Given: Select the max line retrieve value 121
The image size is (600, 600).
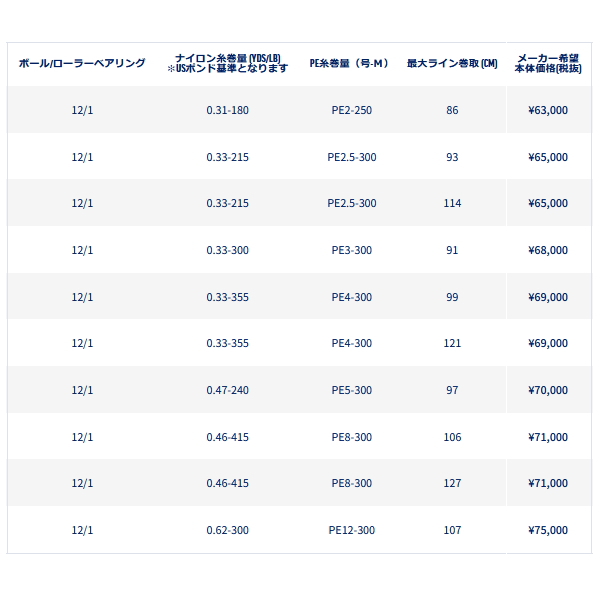Looking at the screenshot, I should (x=452, y=343).
